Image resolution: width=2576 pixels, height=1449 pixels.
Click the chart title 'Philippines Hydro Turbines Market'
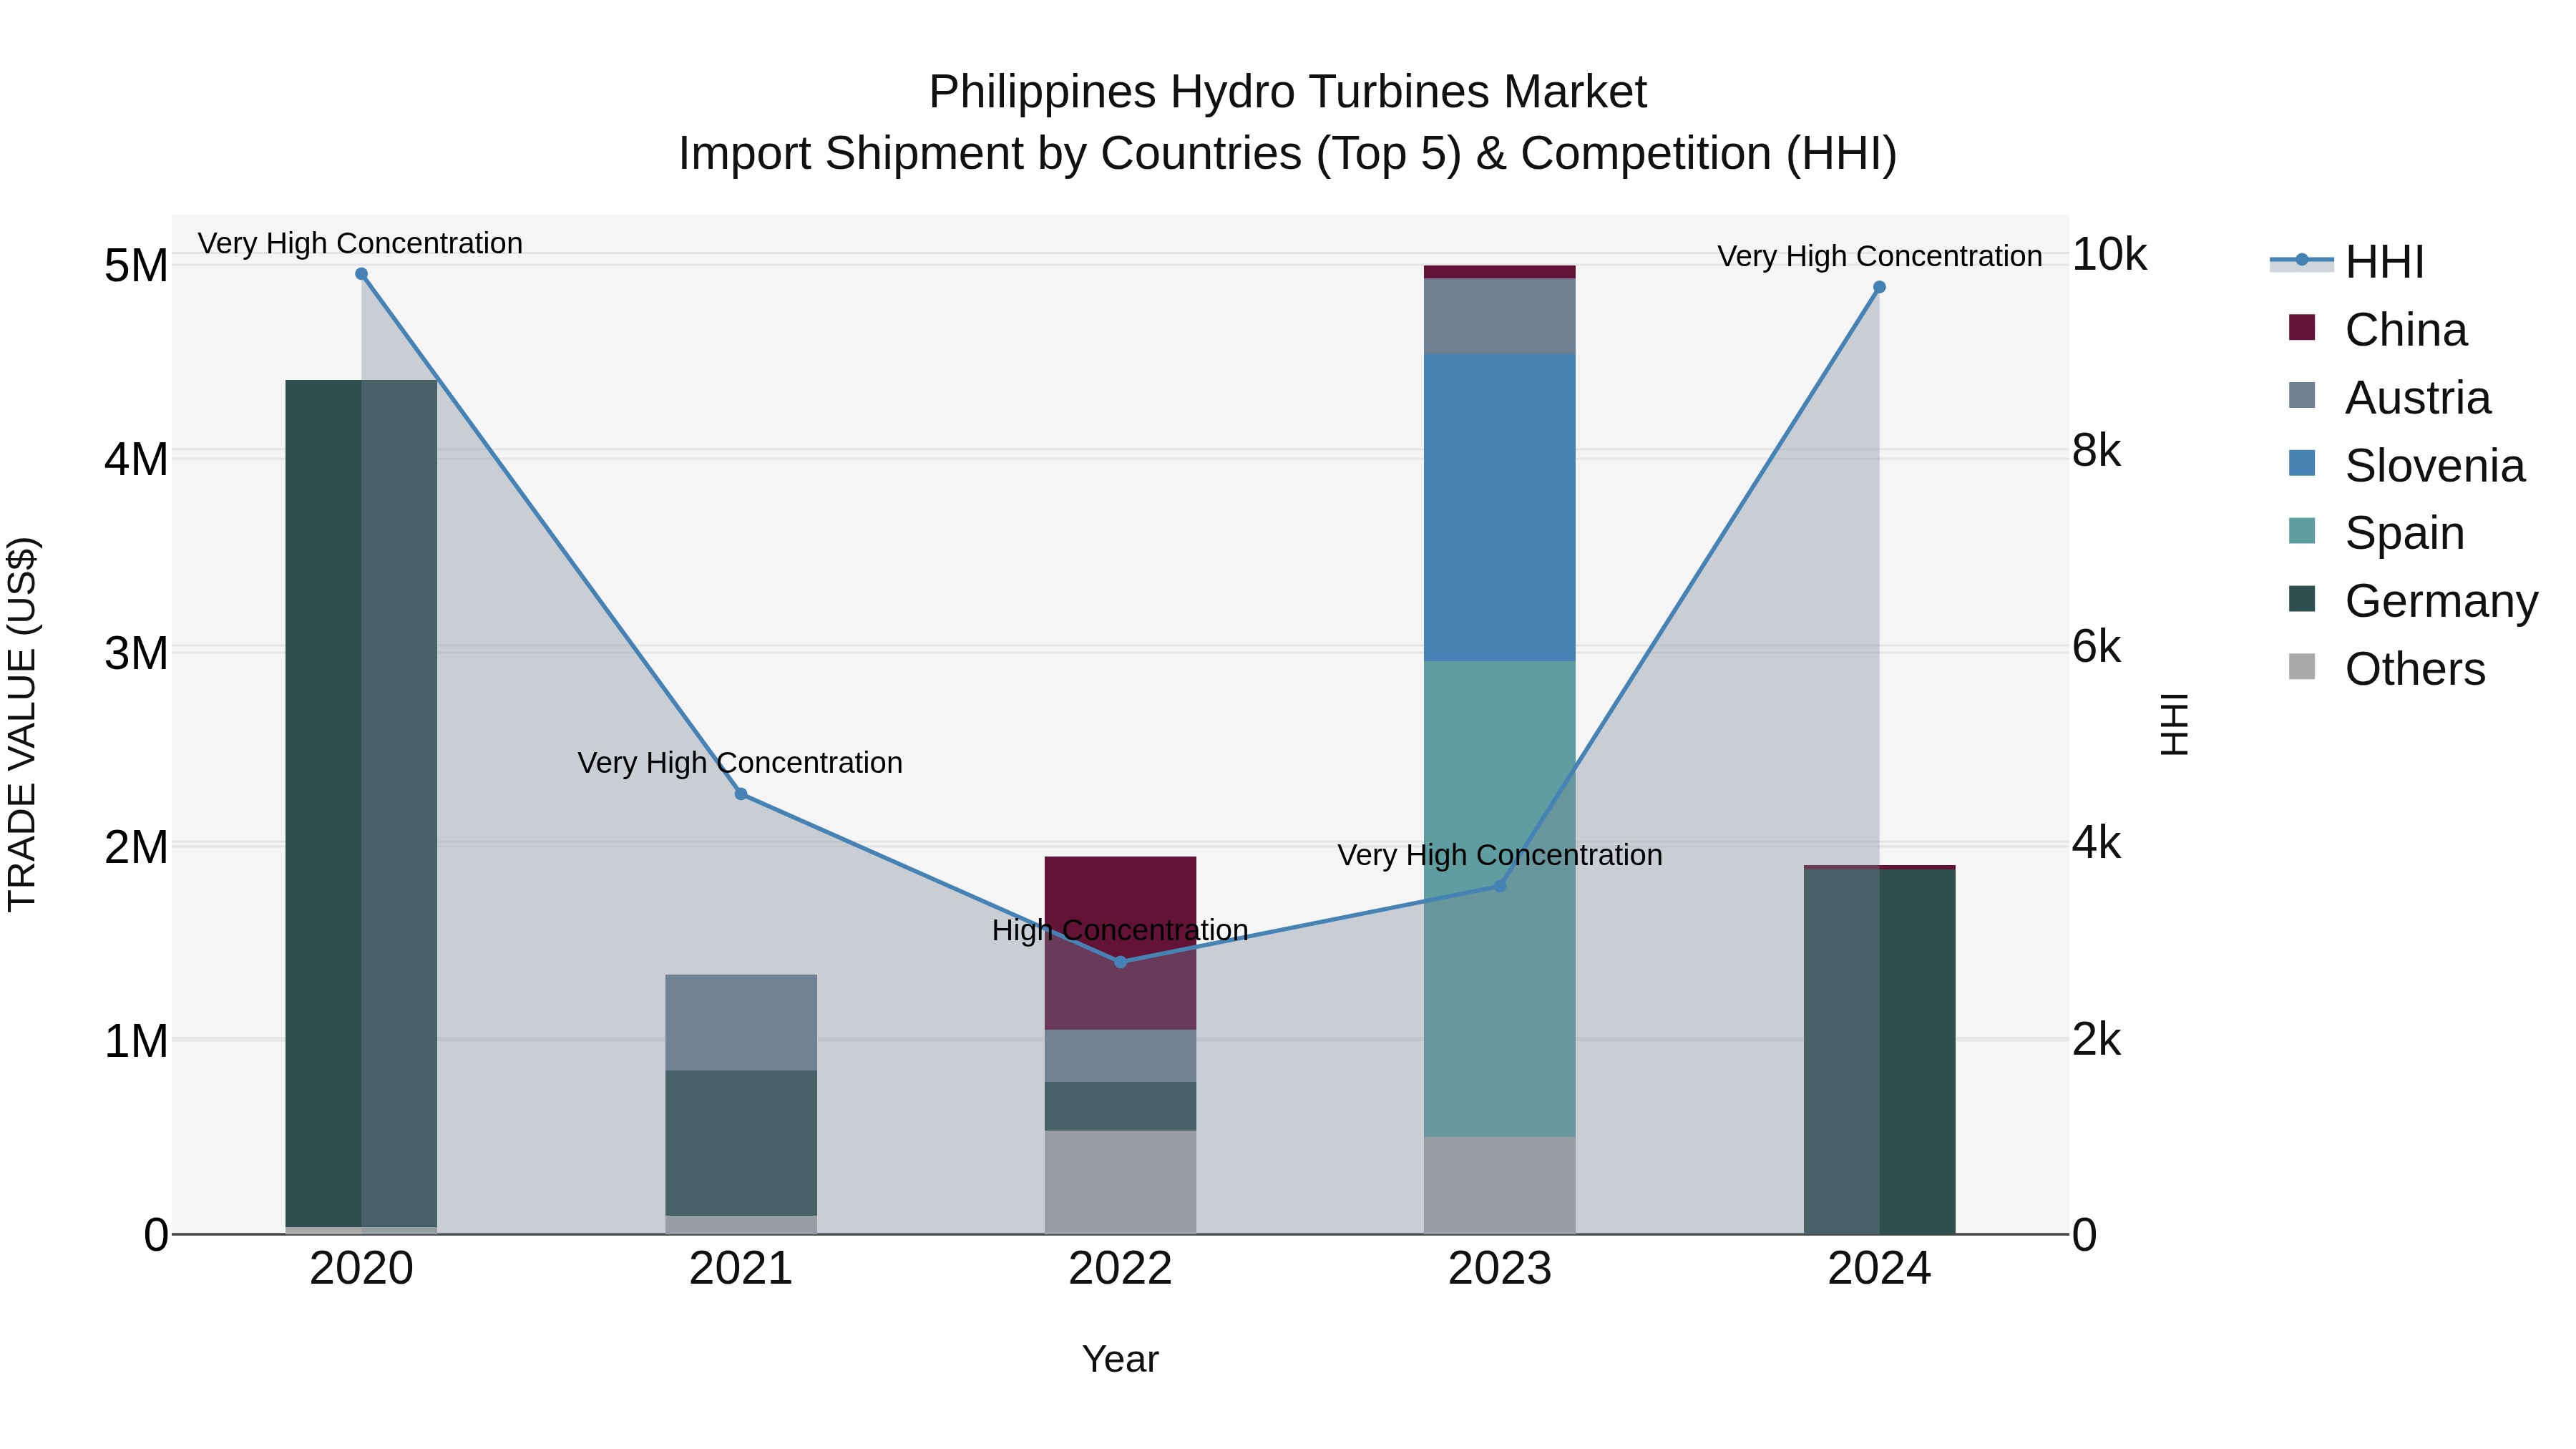1288,92
